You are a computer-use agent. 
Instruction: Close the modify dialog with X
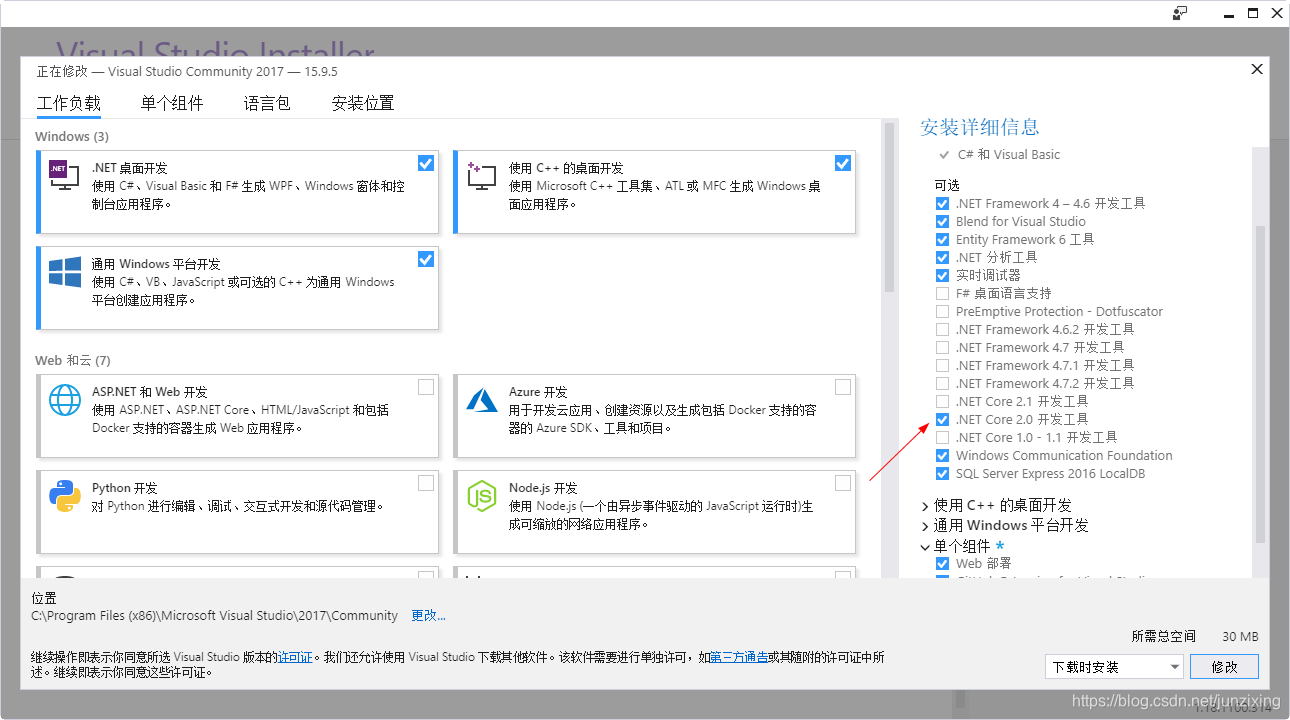pos(1257,69)
